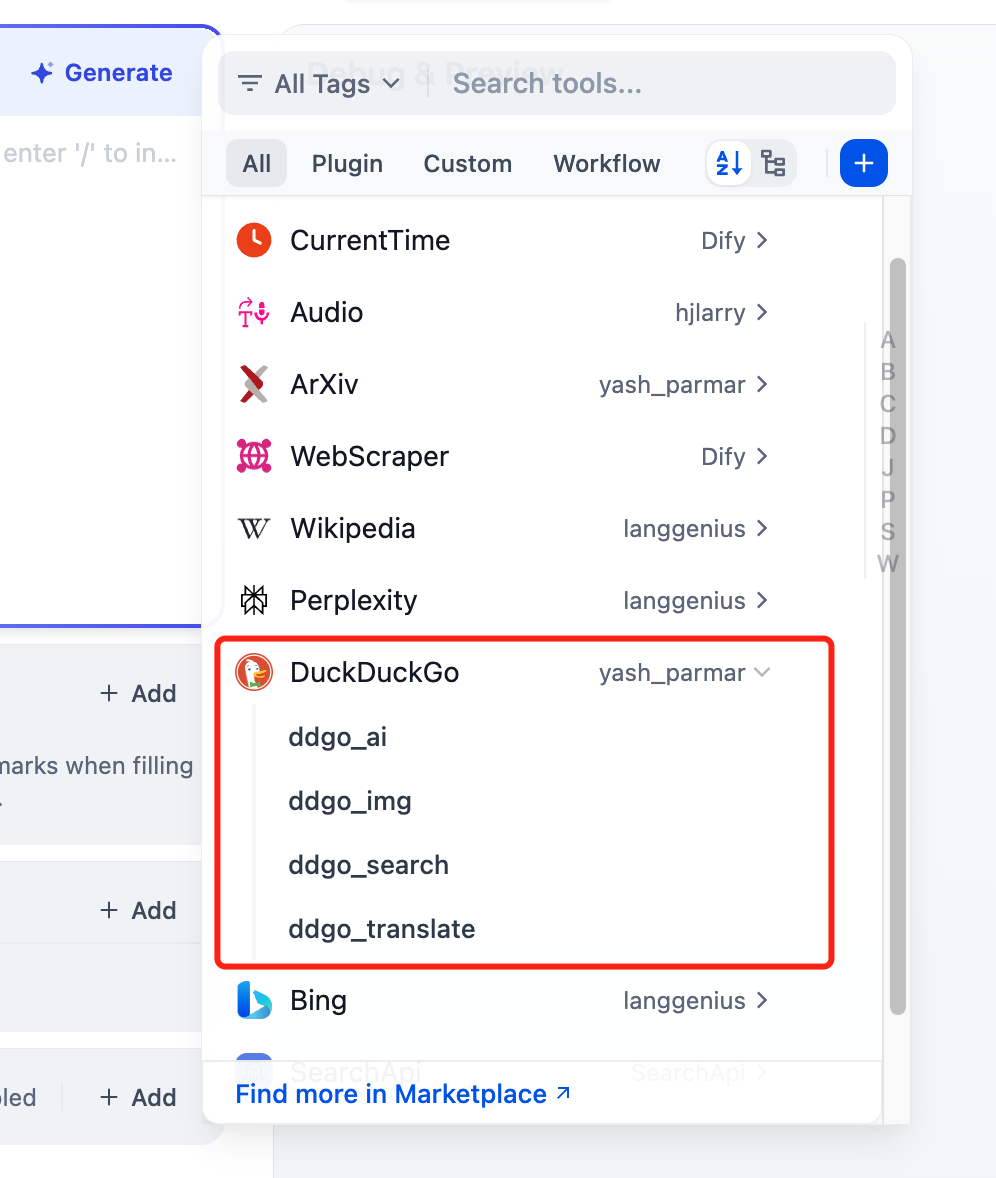Switch to the Plugin tab
Image resolution: width=996 pixels, height=1178 pixels.
click(x=347, y=164)
